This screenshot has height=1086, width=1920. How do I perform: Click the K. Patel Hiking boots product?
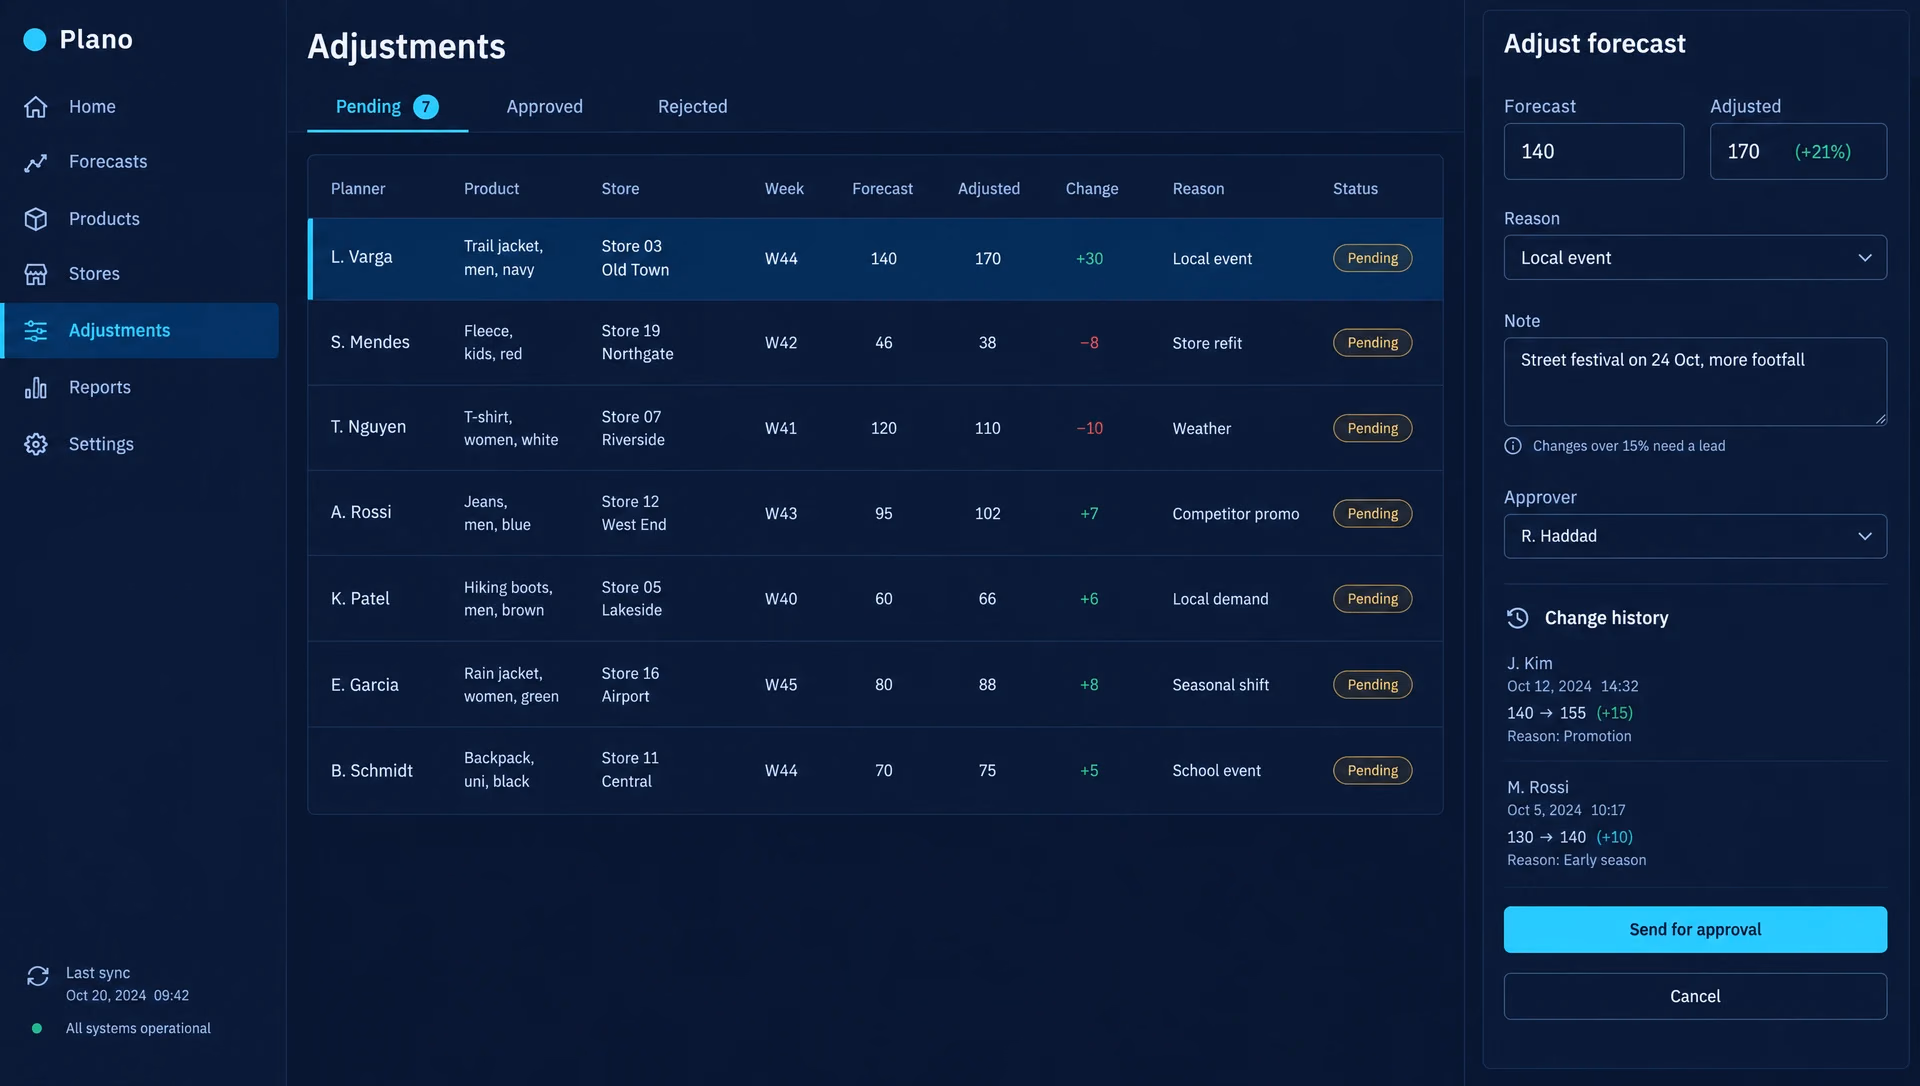[508, 599]
